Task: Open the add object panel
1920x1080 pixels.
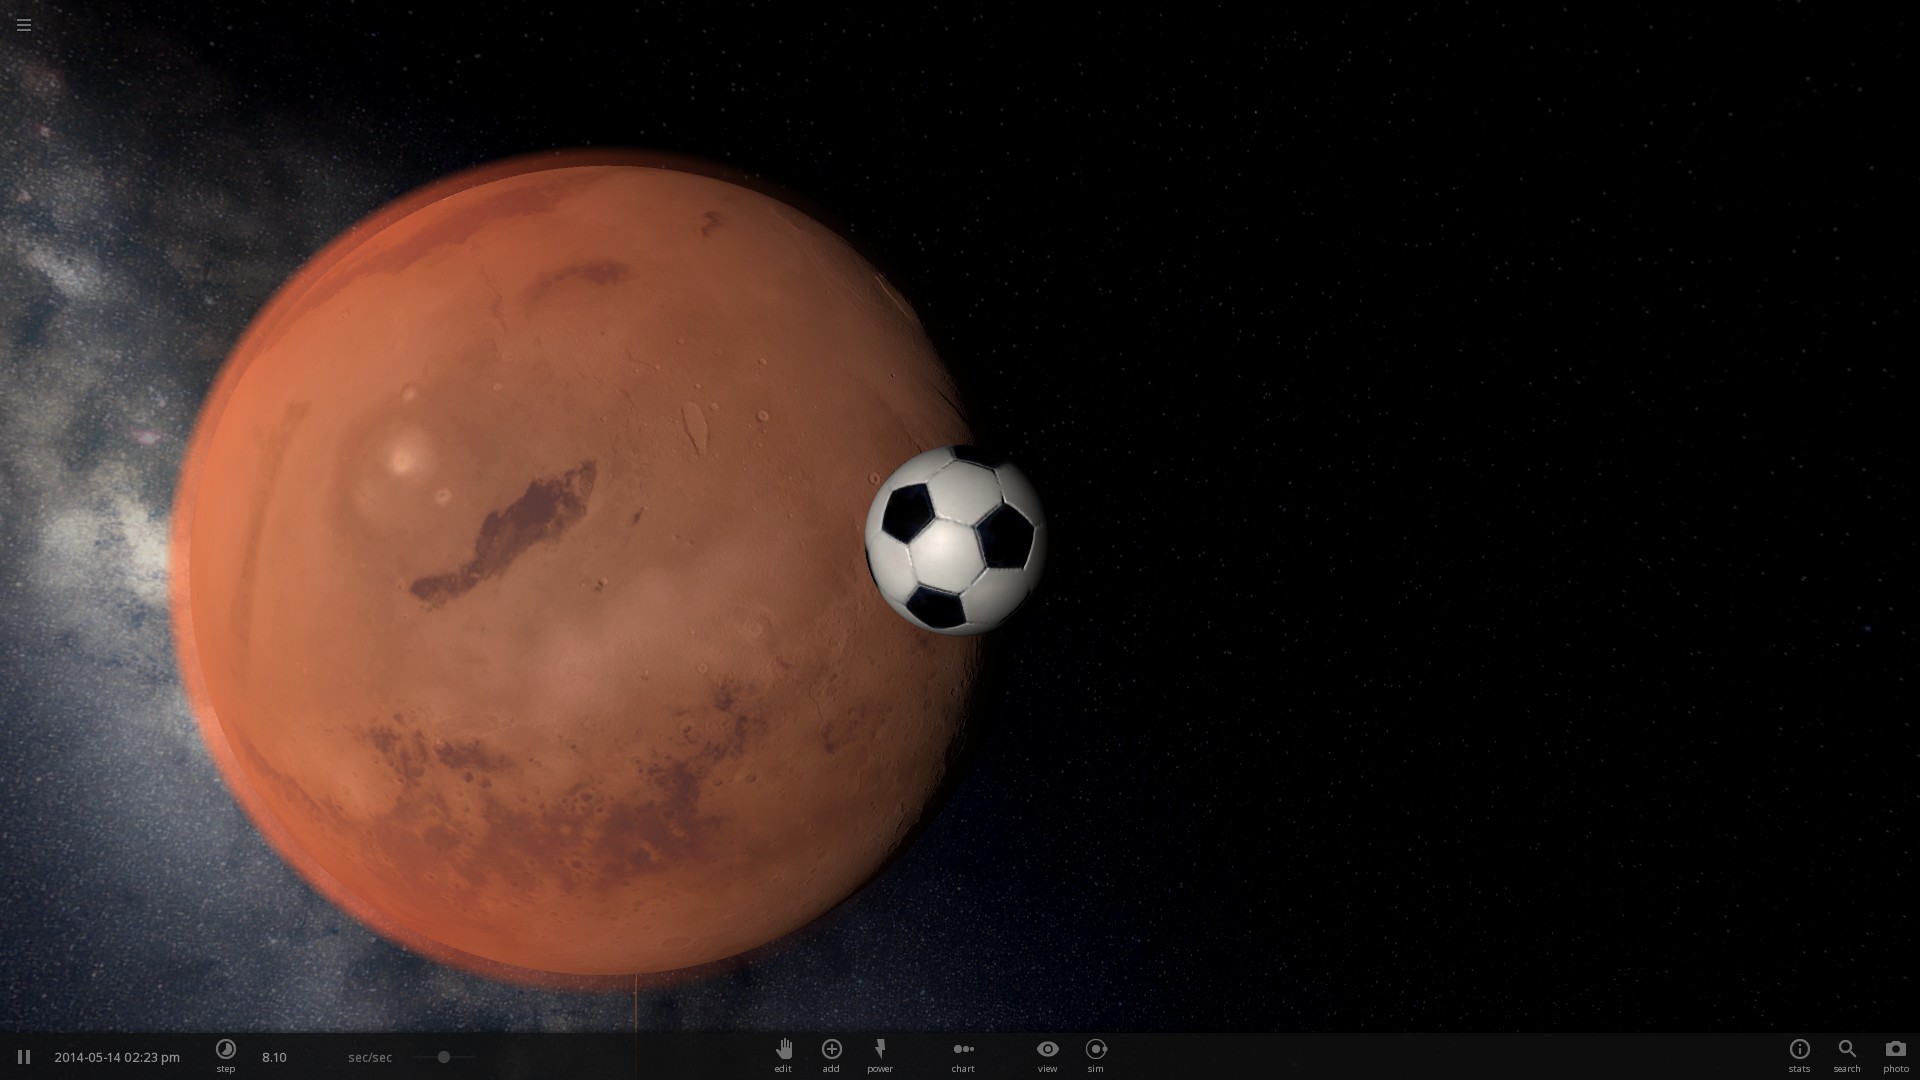Action: click(x=831, y=1048)
